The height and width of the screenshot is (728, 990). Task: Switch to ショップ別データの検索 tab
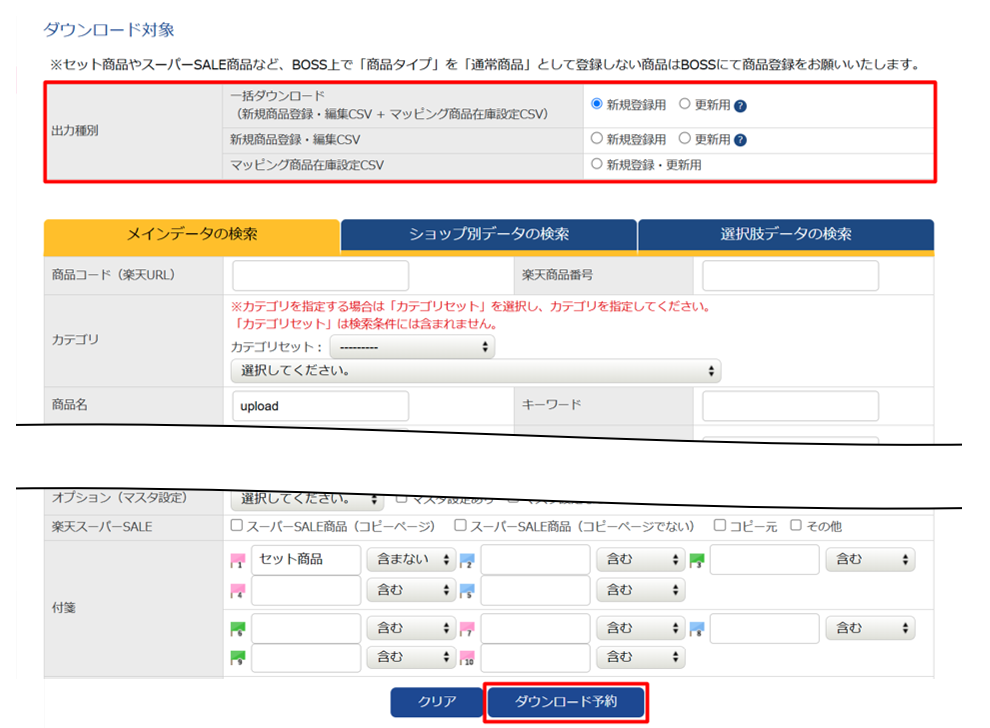(x=489, y=235)
